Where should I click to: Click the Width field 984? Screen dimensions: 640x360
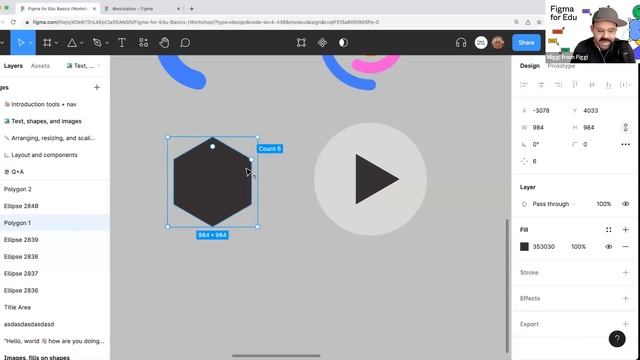click(x=541, y=128)
